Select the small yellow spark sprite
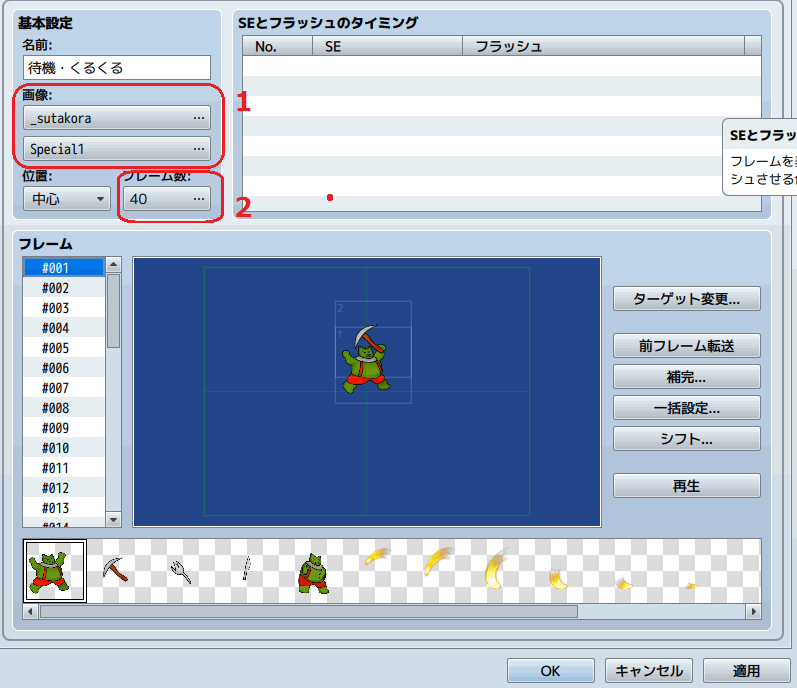 click(623, 583)
